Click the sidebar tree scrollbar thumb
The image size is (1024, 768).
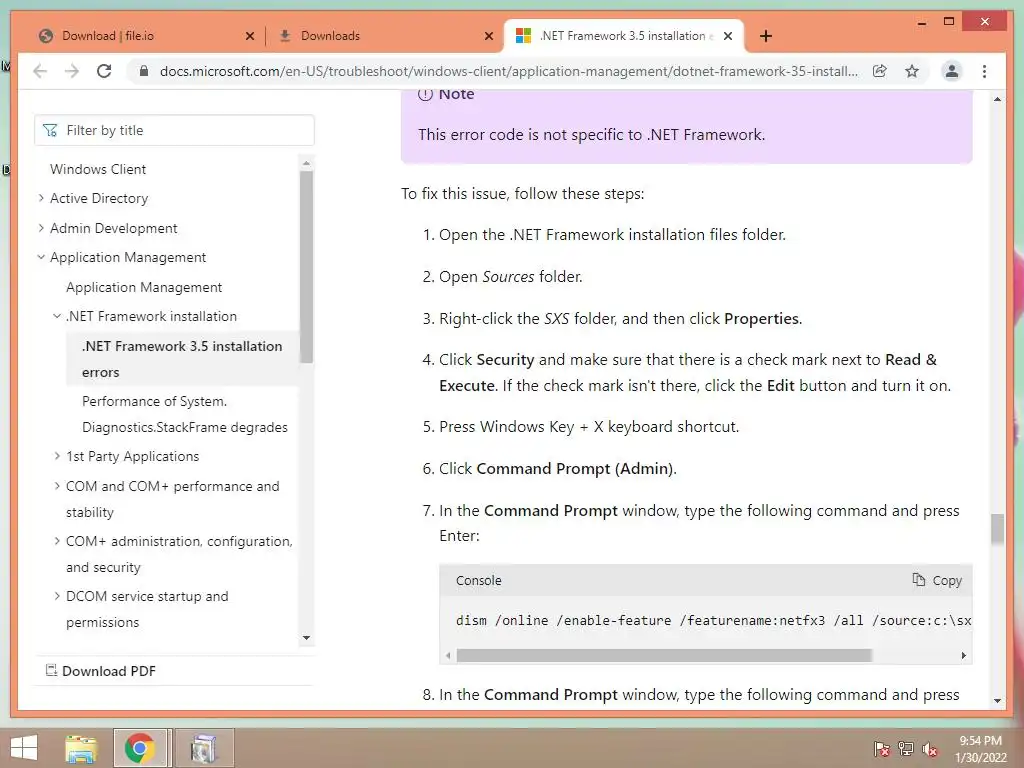pos(306,266)
